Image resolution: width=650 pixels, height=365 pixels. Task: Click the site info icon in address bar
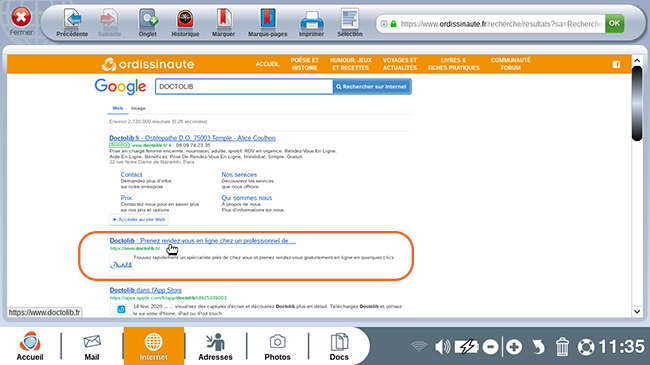tap(384, 24)
